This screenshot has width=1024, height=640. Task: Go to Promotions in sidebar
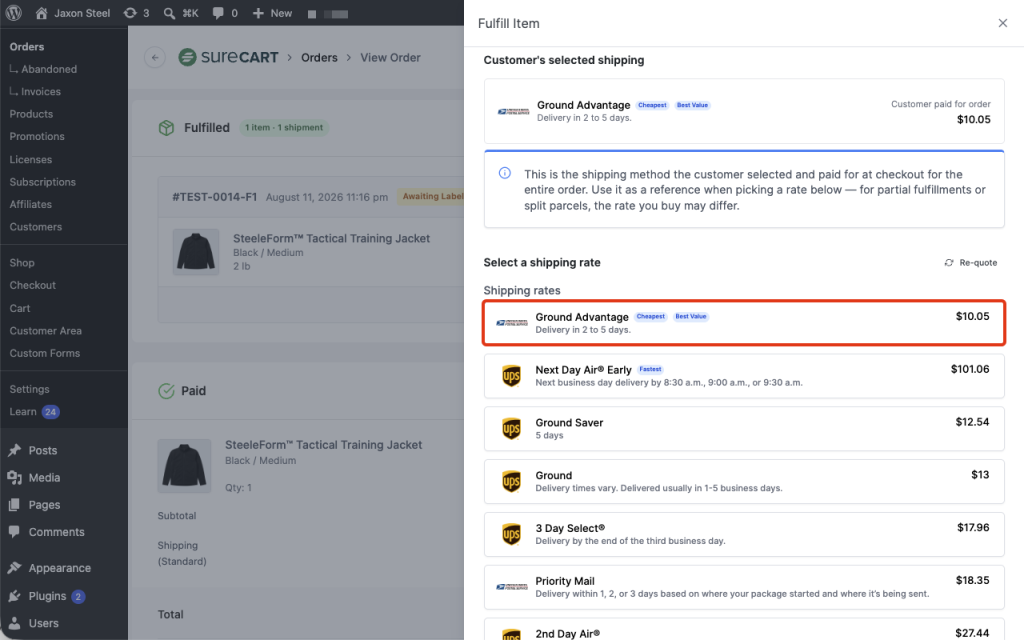[x=37, y=136]
